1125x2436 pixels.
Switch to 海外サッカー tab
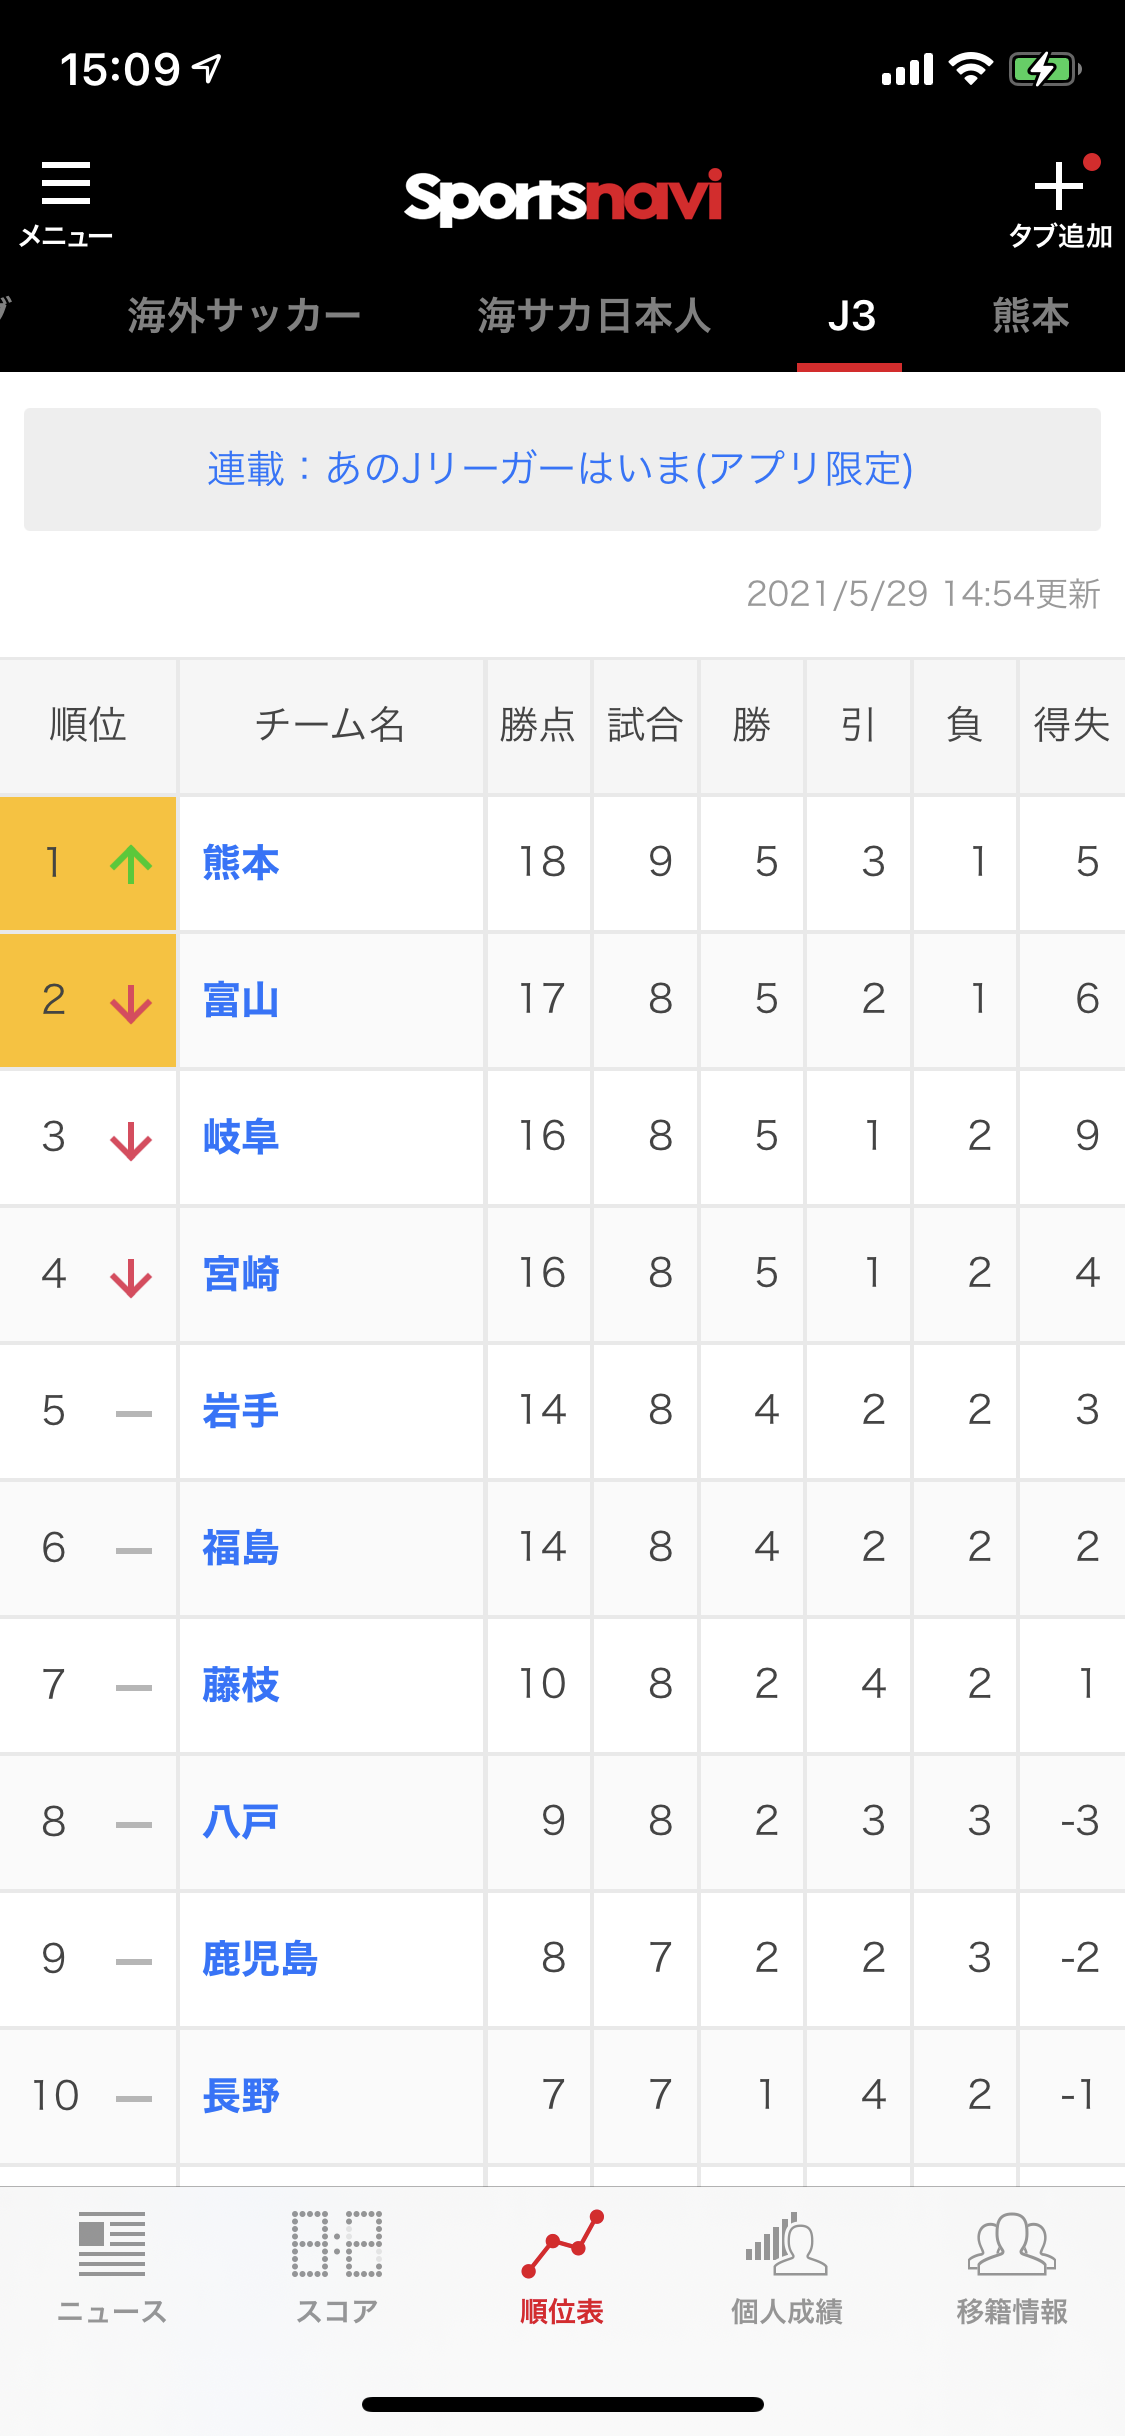[244, 316]
